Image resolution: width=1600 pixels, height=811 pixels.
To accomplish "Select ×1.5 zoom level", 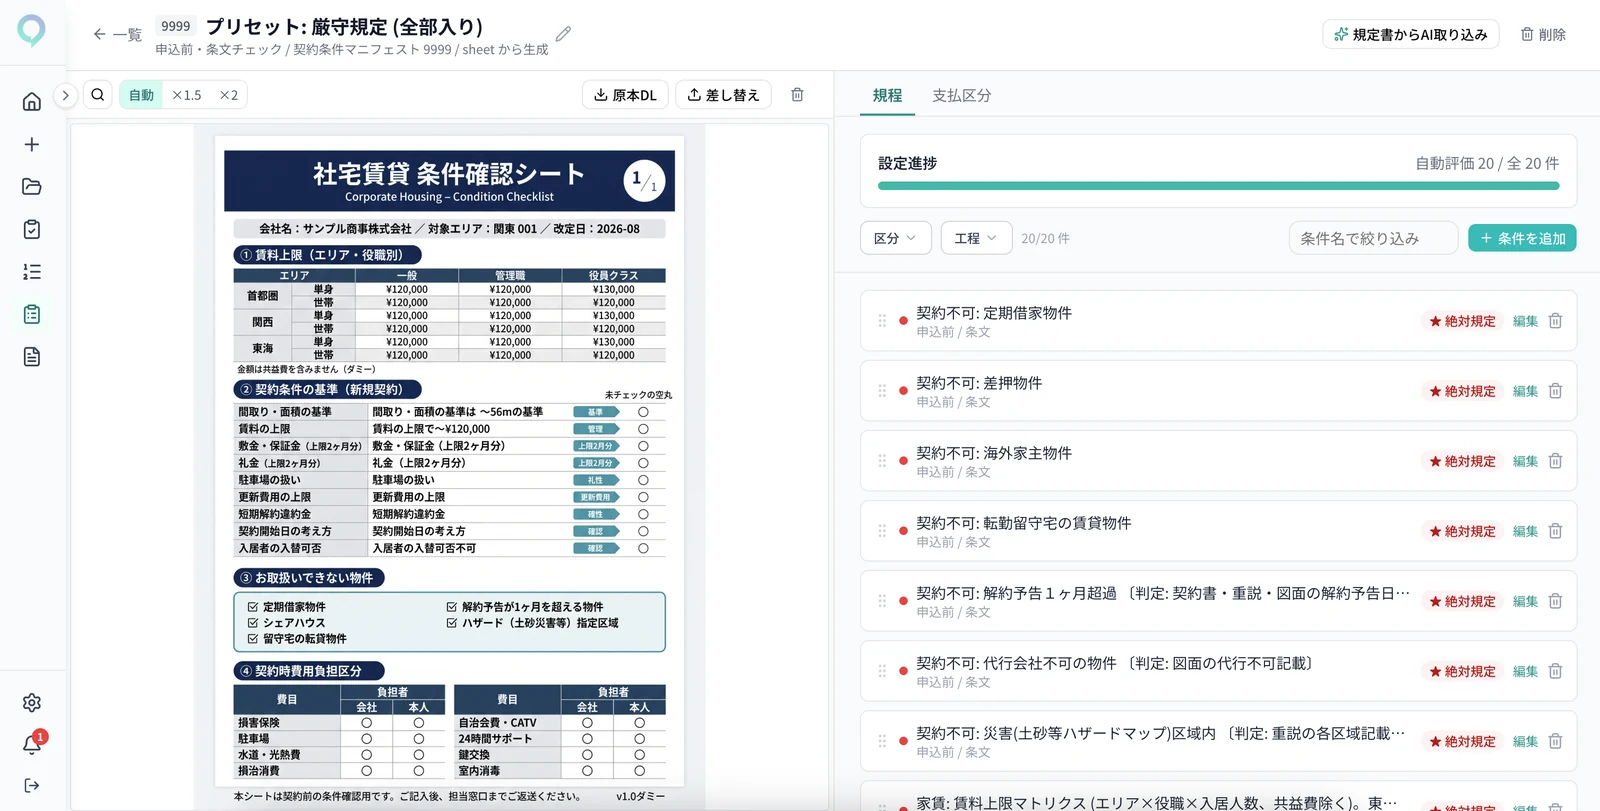I will (x=186, y=95).
